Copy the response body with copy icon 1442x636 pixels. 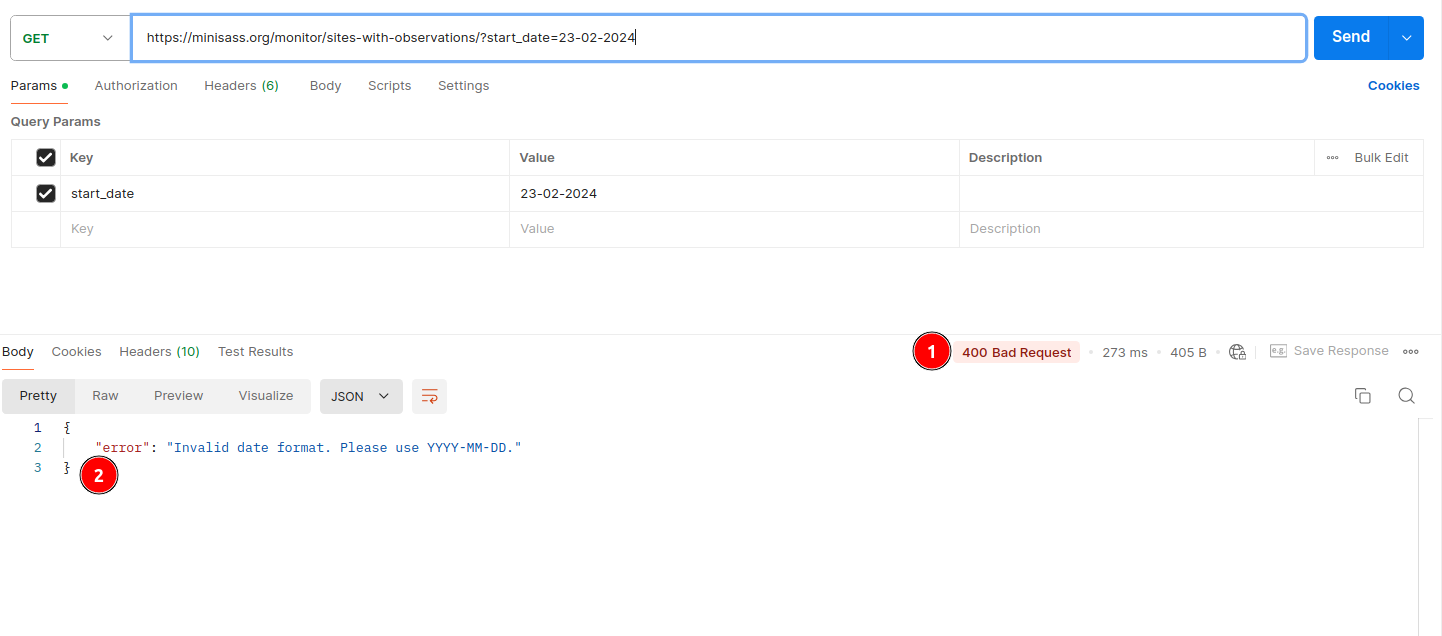click(x=1362, y=396)
